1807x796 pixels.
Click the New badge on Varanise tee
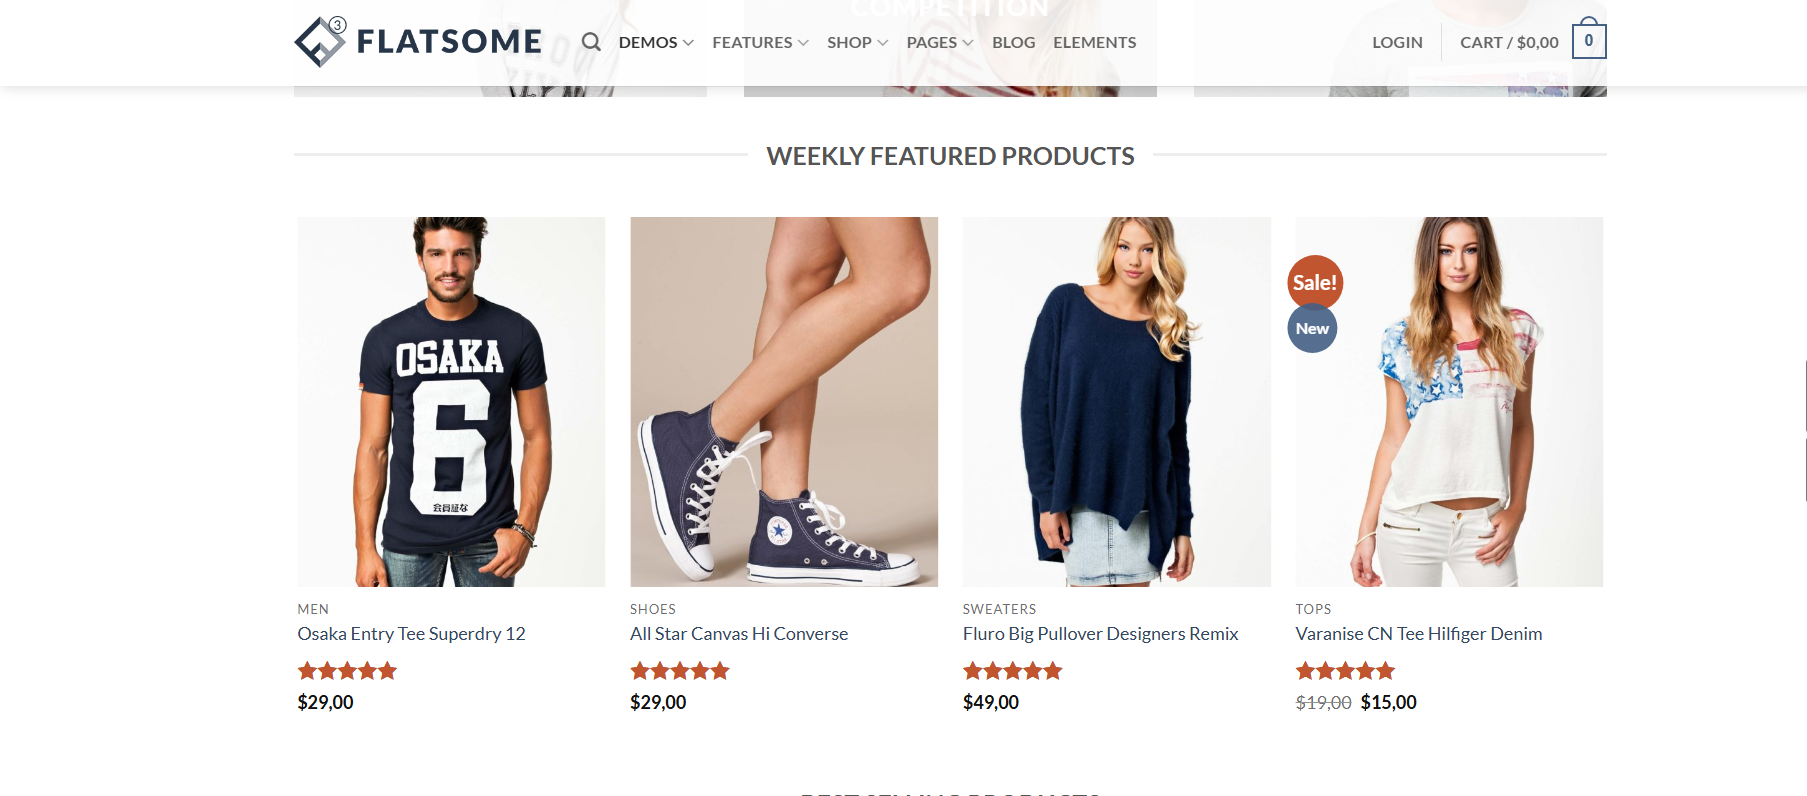pyautogui.click(x=1312, y=329)
